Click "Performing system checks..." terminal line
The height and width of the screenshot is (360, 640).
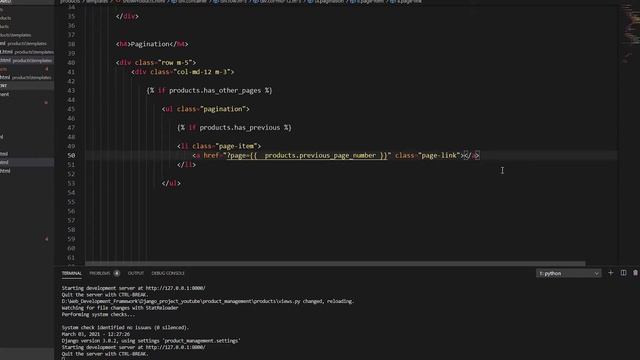coord(98,314)
